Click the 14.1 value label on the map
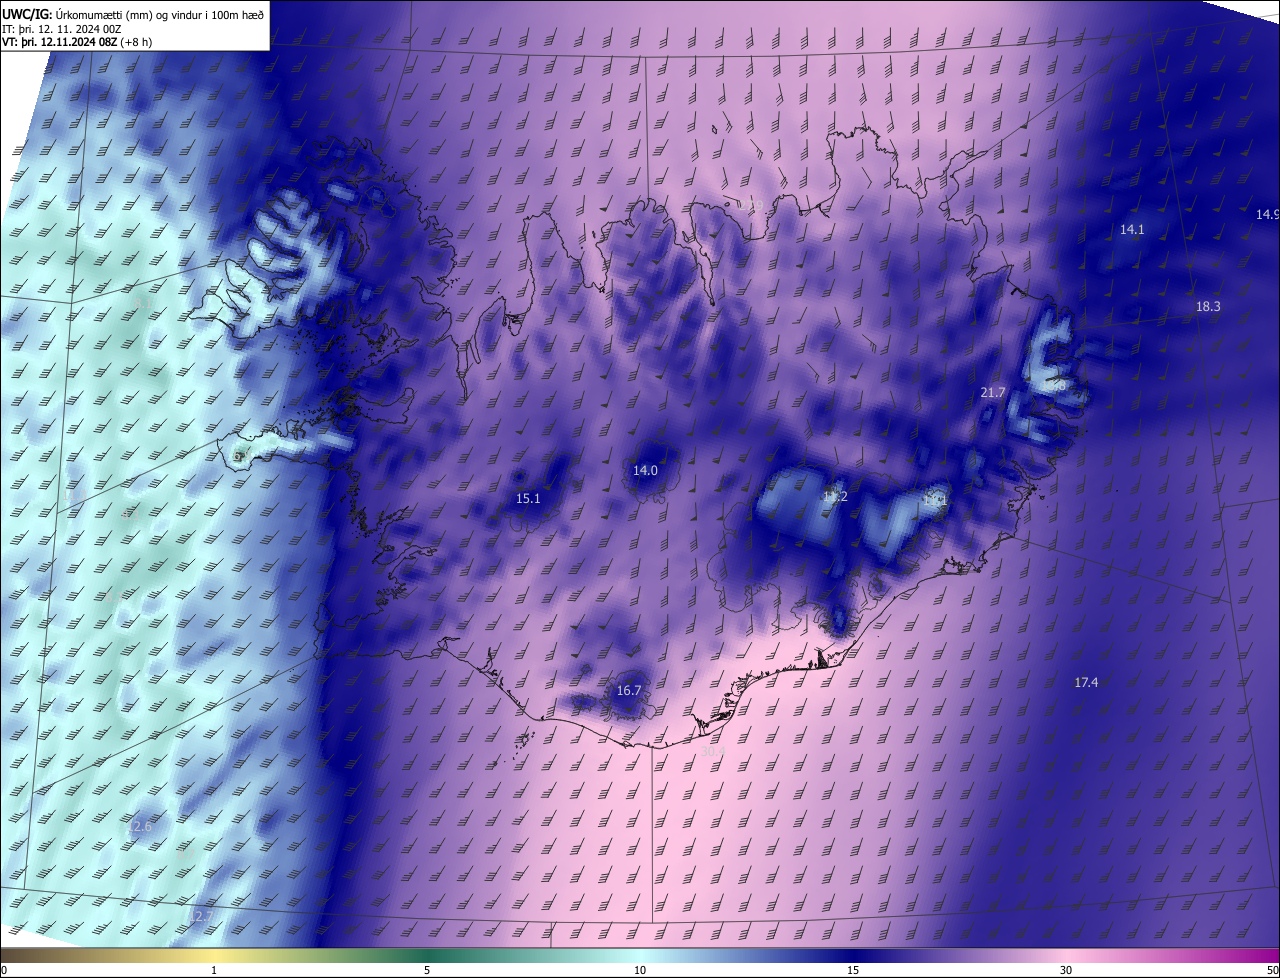The height and width of the screenshot is (978, 1280). [1131, 229]
